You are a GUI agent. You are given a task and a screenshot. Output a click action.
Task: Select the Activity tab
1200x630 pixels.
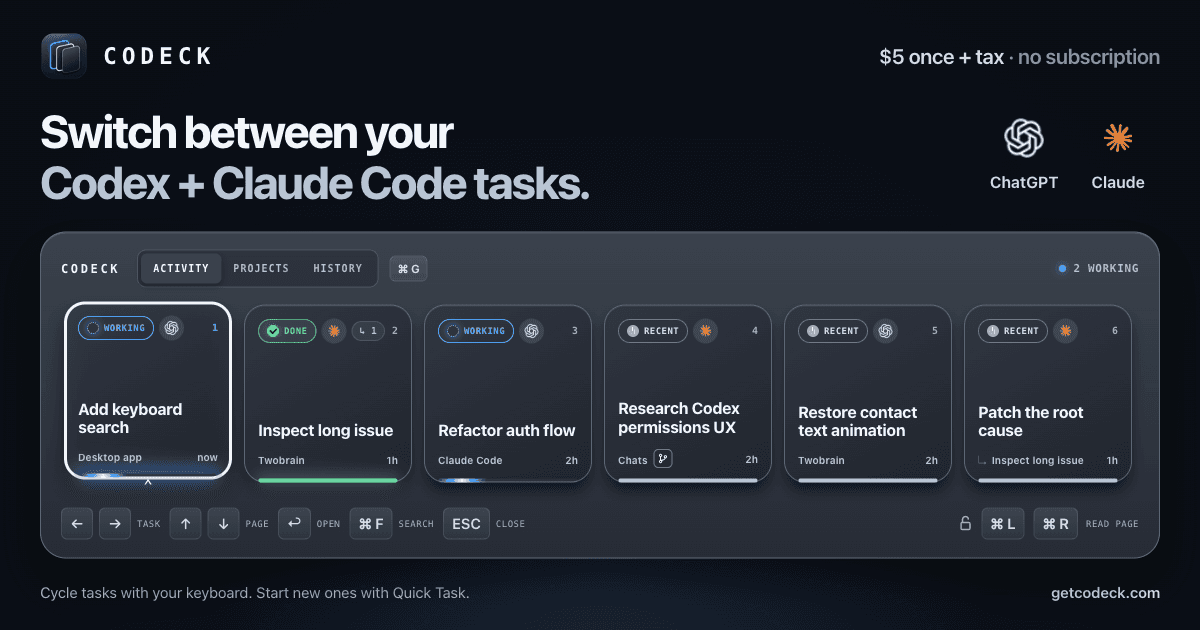point(181,268)
